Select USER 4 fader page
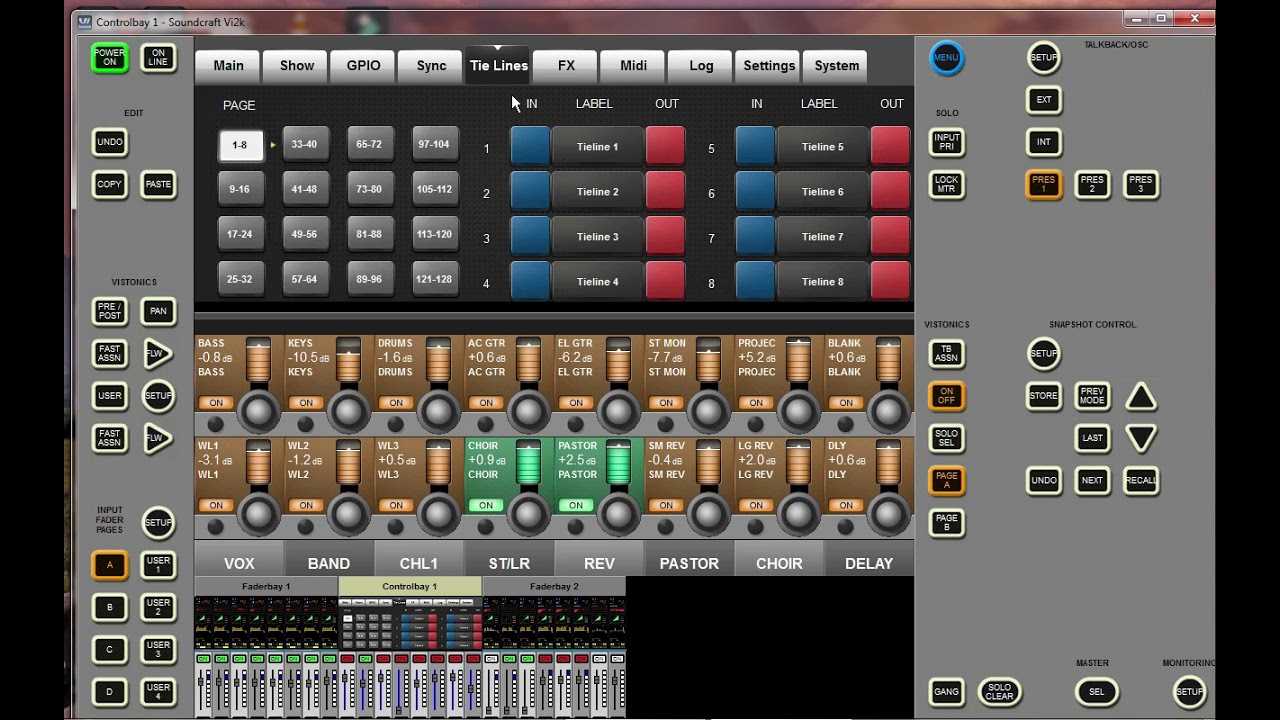The image size is (1280, 720). [158, 691]
